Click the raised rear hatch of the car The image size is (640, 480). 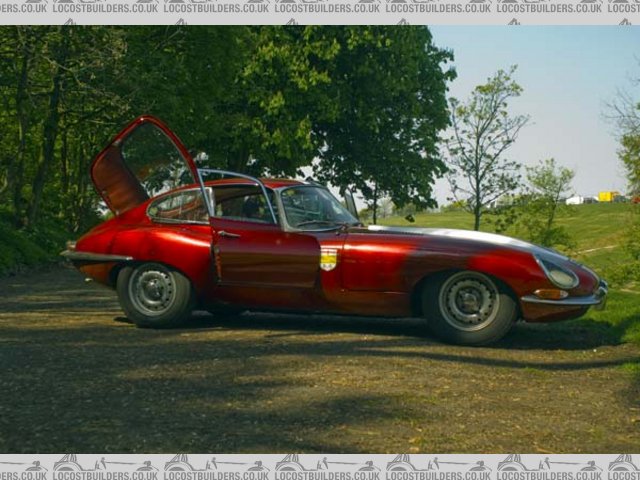(x=140, y=165)
